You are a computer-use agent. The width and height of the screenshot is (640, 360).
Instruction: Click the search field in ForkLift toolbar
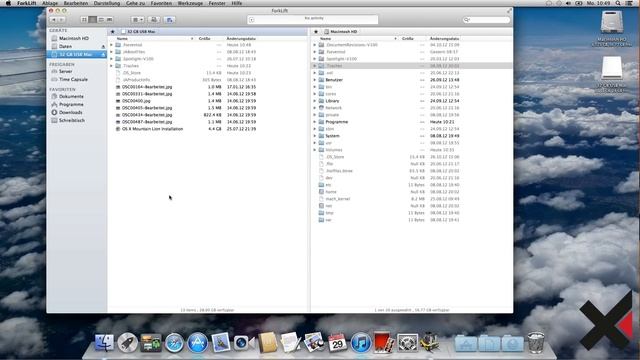[x=486, y=20]
